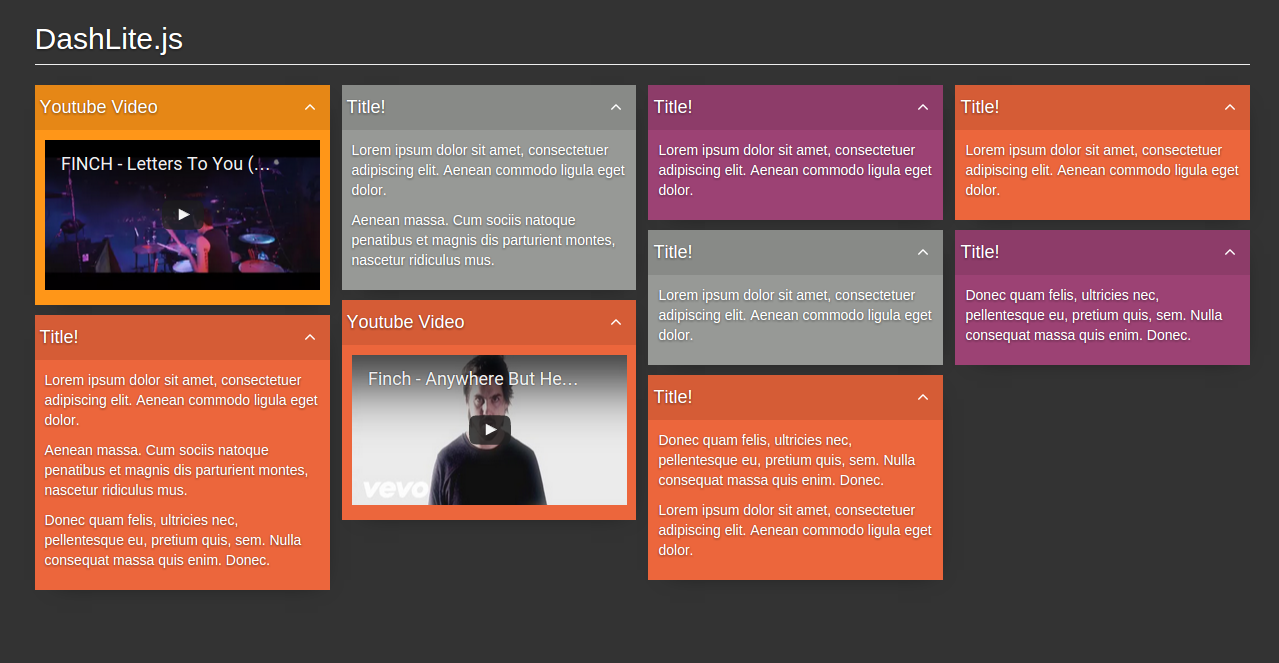Collapse the orange Title! widget with only one Lorem paragraph
Viewport: 1279px width, 663px height.
(x=1230, y=107)
